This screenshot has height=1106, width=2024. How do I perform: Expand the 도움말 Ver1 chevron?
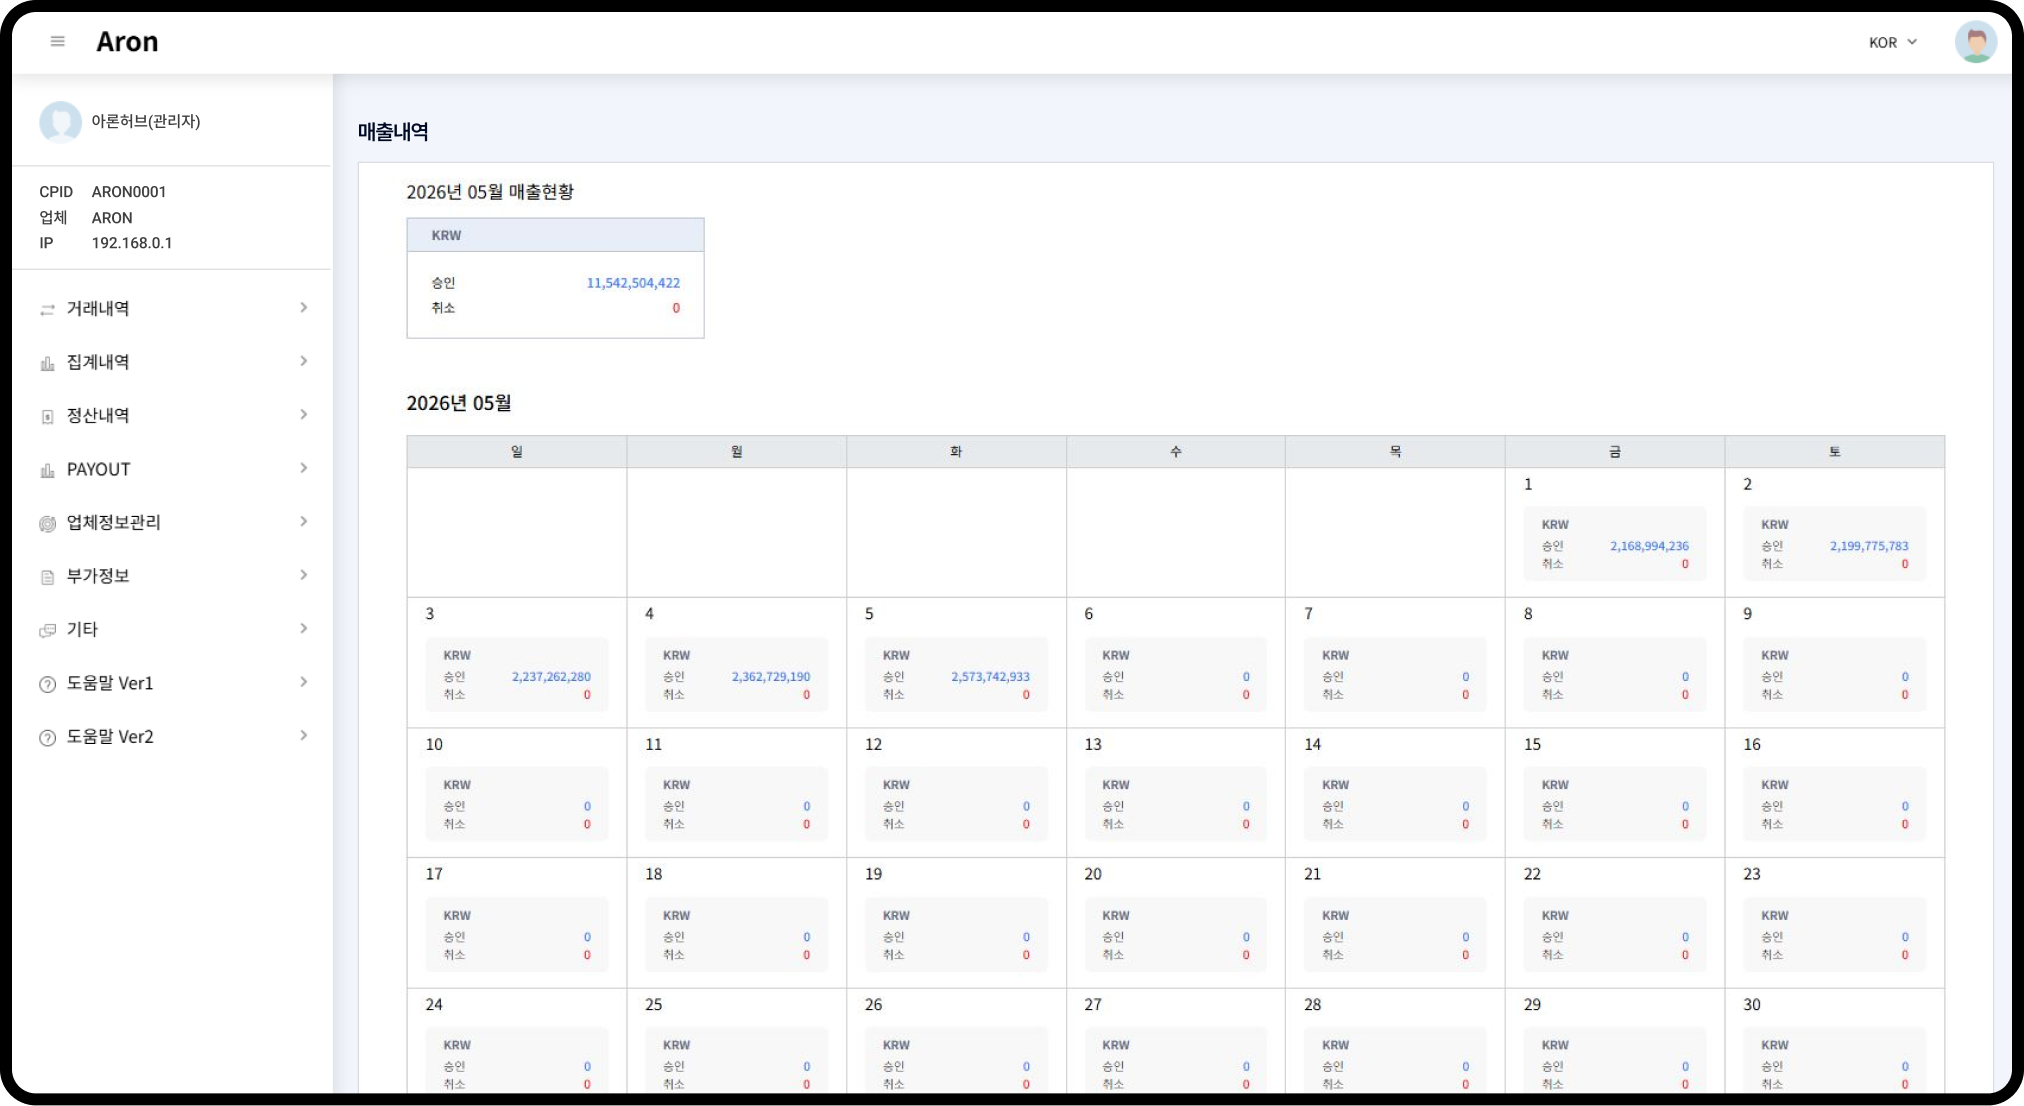click(304, 682)
